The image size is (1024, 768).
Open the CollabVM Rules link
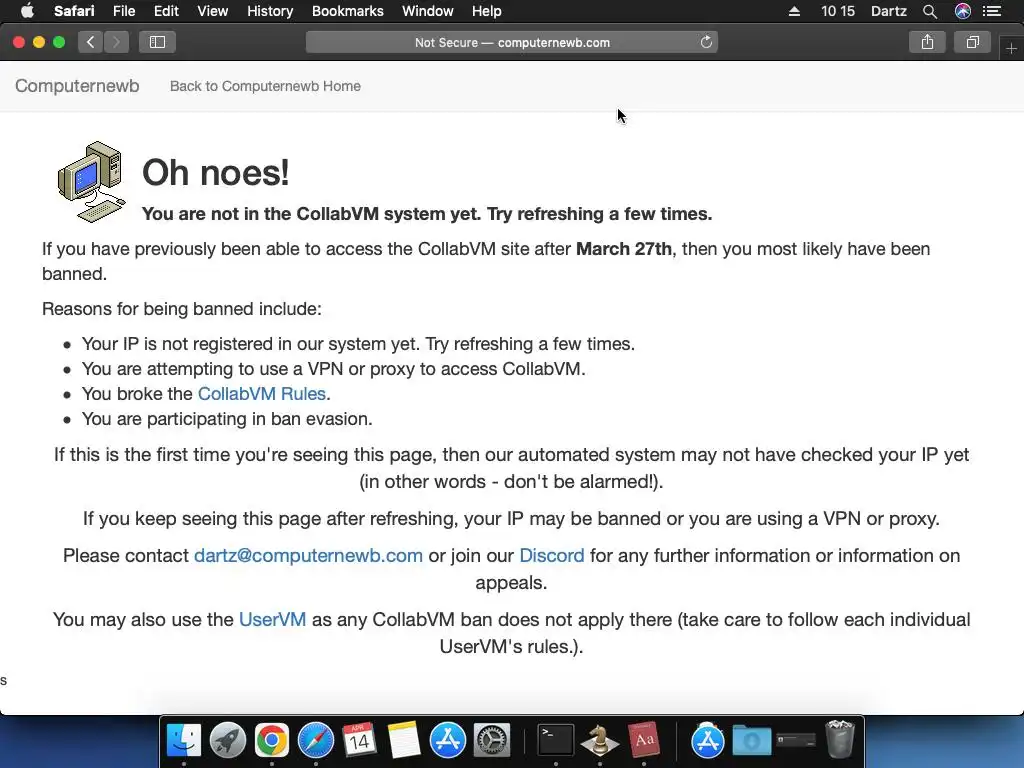262,394
